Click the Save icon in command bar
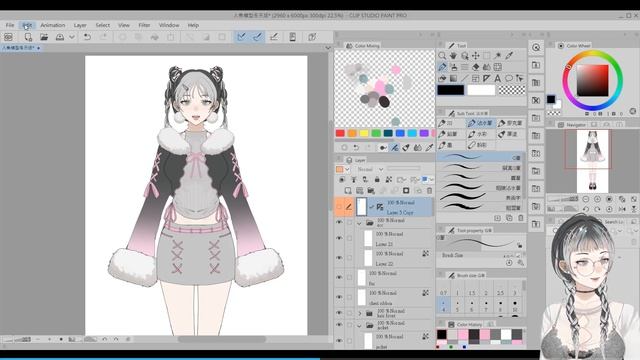The height and width of the screenshot is (360, 640). (x=60, y=37)
